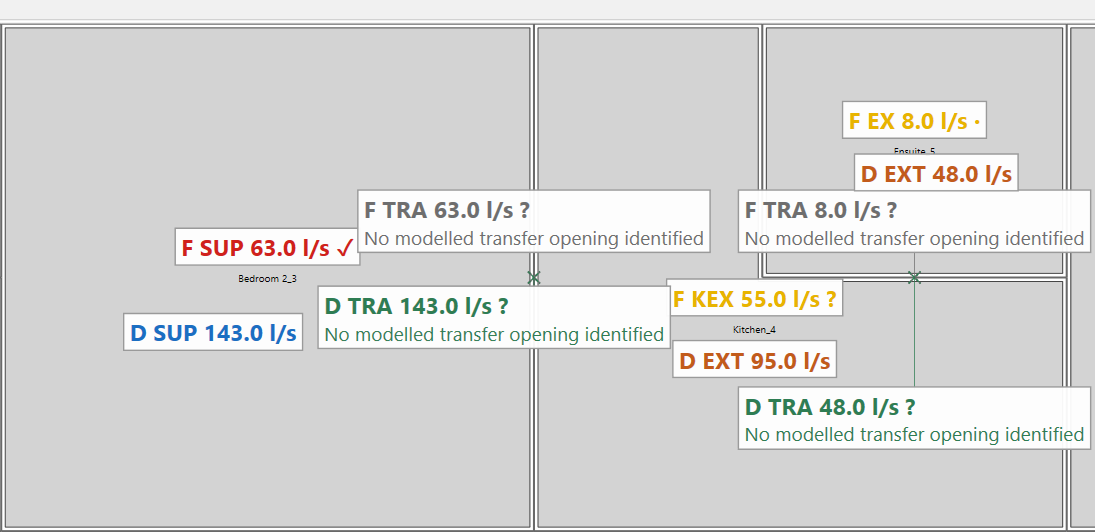Click the D SUP 143.0 l/s tag
Viewport: 1095px width, 532px height.
(213, 332)
